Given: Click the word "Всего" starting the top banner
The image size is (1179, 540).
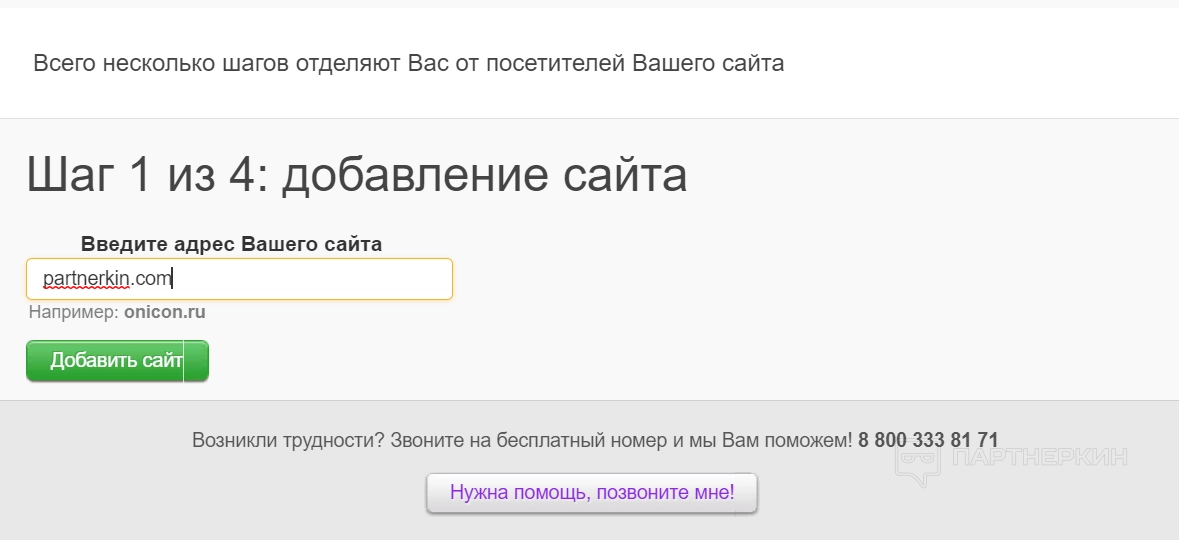Looking at the screenshot, I should [x=62, y=63].
